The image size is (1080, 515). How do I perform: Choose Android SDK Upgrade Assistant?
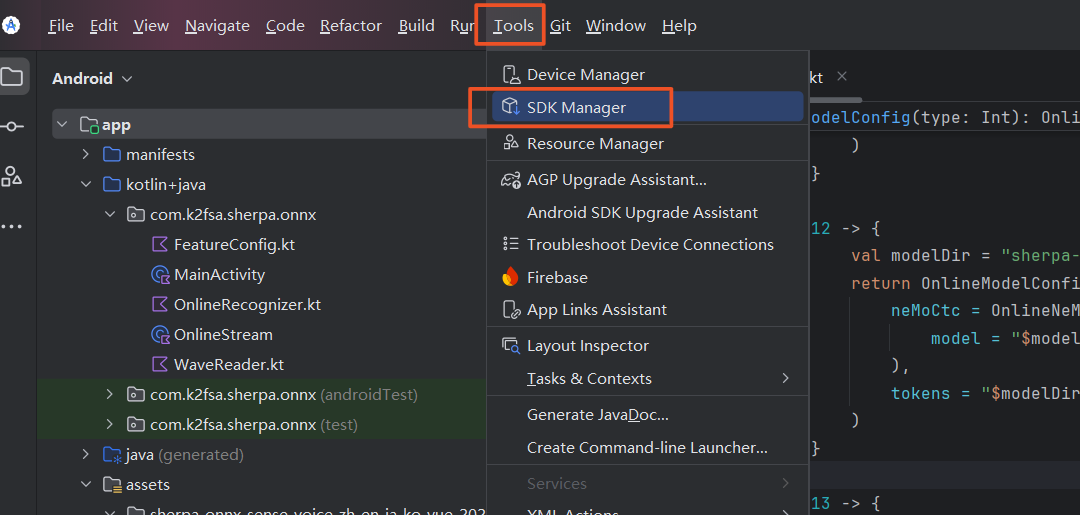(647, 213)
